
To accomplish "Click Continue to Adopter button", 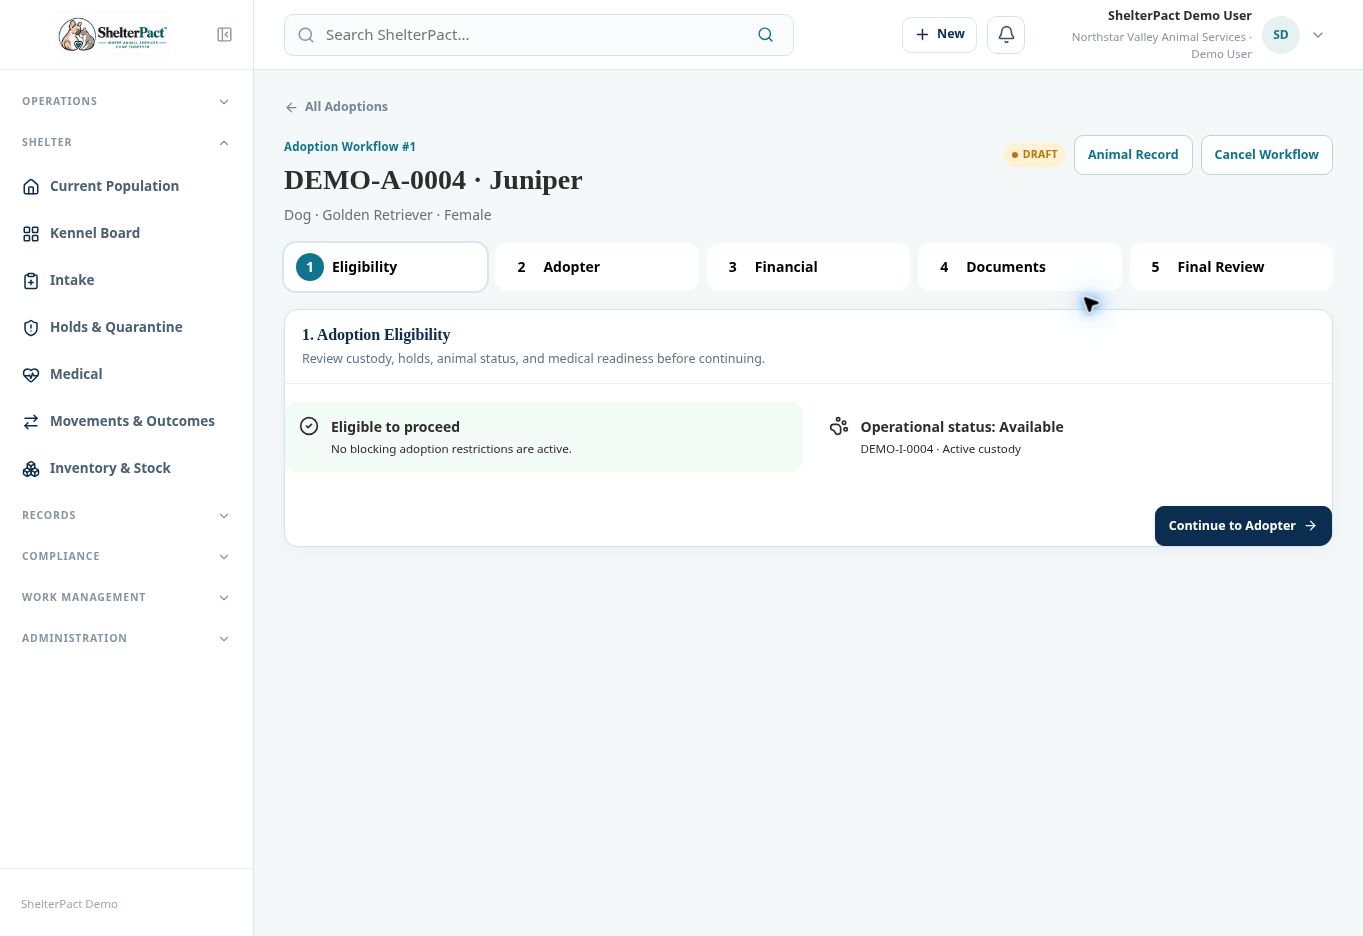I will click(1243, 526).
